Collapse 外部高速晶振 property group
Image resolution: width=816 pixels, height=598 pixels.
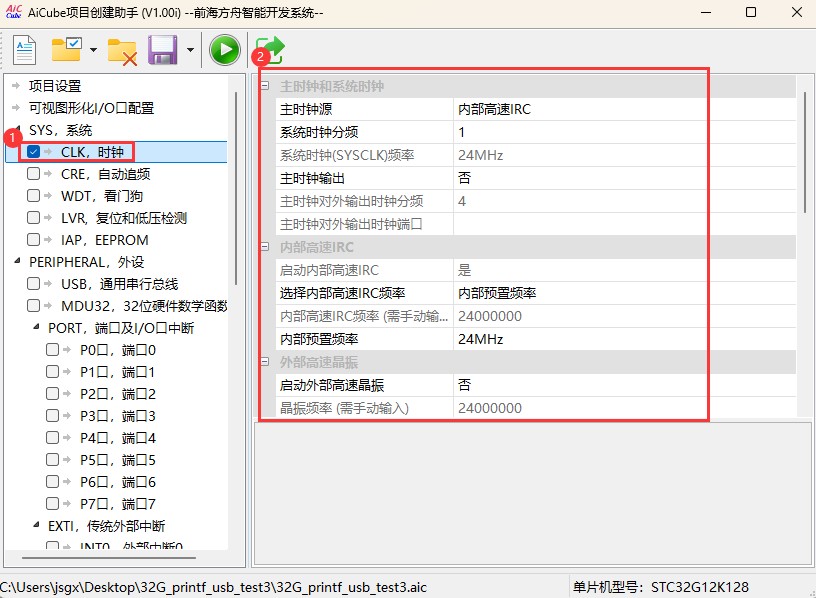click(x=265, y=362)
